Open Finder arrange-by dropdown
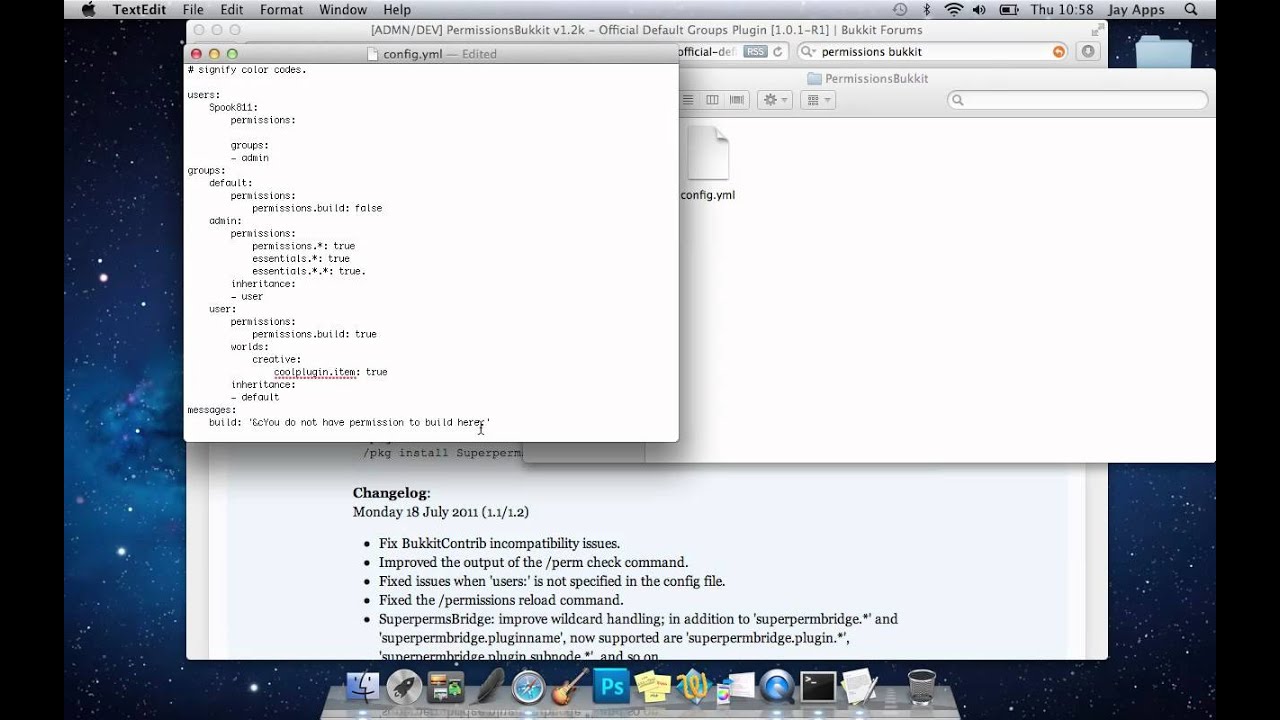Screen dimensions: 1280x720 click(818, 100)
